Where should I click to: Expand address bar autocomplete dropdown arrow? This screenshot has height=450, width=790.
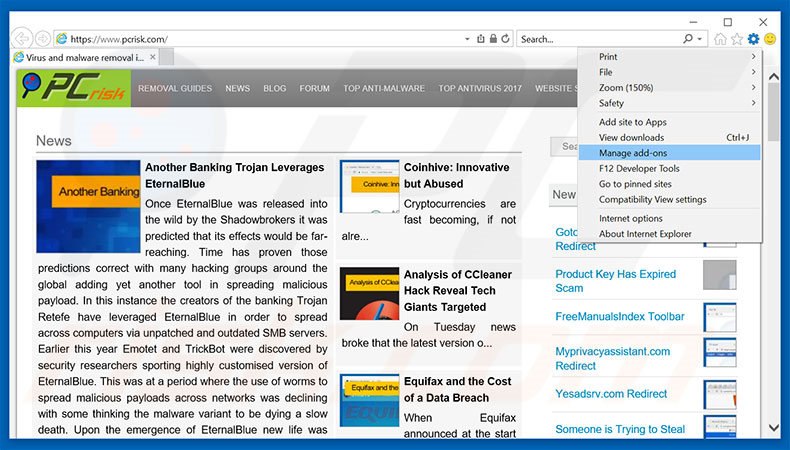point(467,39)
